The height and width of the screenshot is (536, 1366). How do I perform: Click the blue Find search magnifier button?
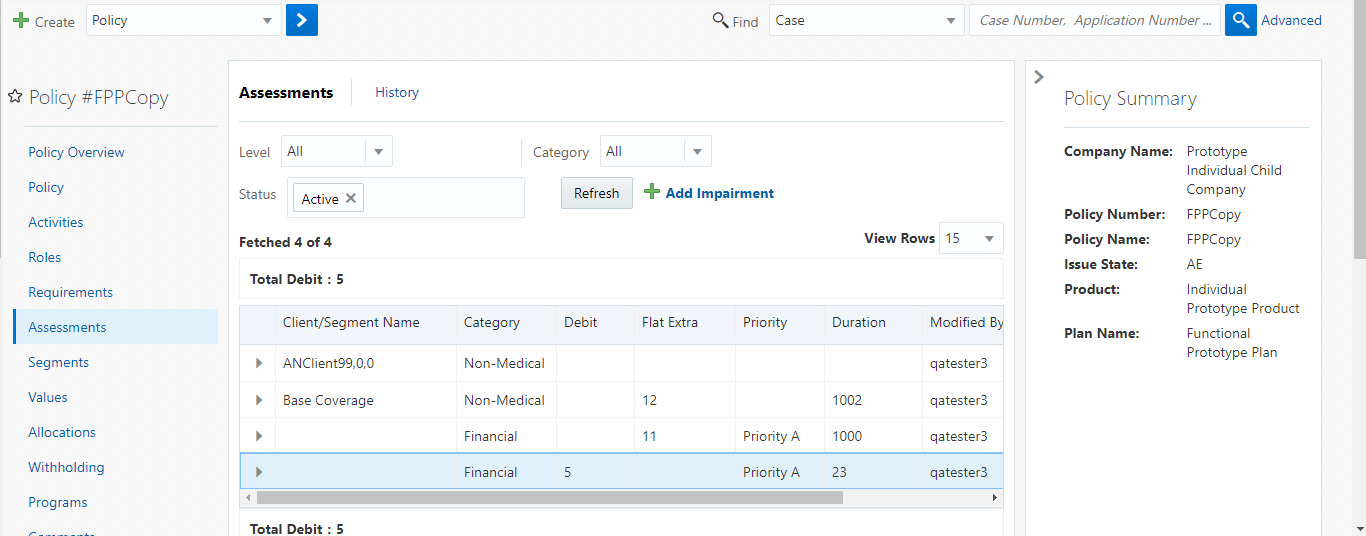(x=1240, y=20)
